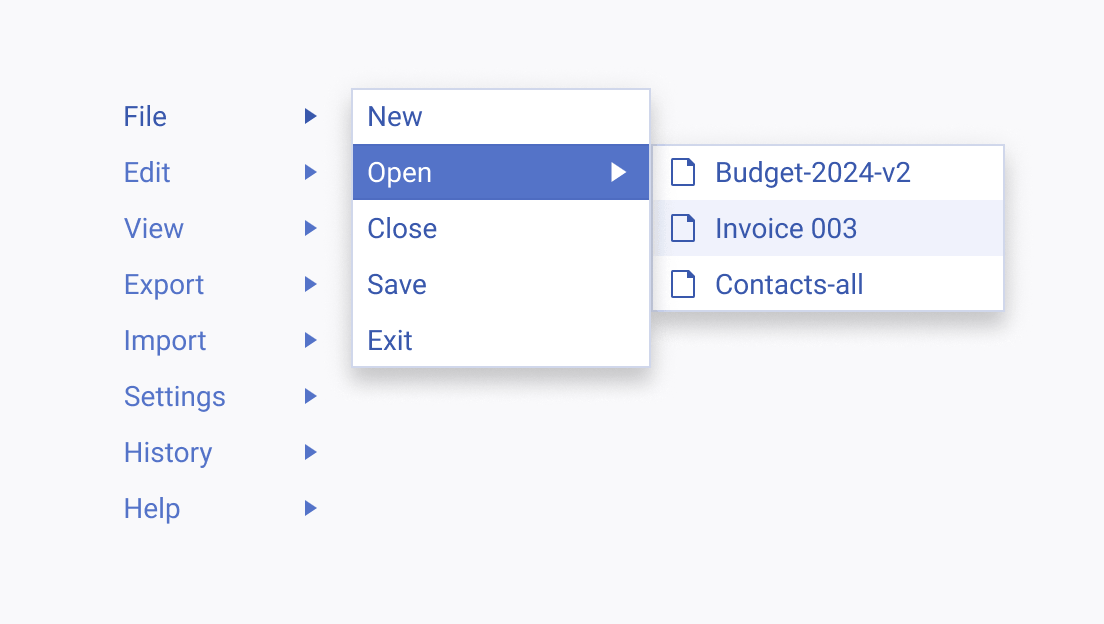Select the Save menu entry

point(501,285)
